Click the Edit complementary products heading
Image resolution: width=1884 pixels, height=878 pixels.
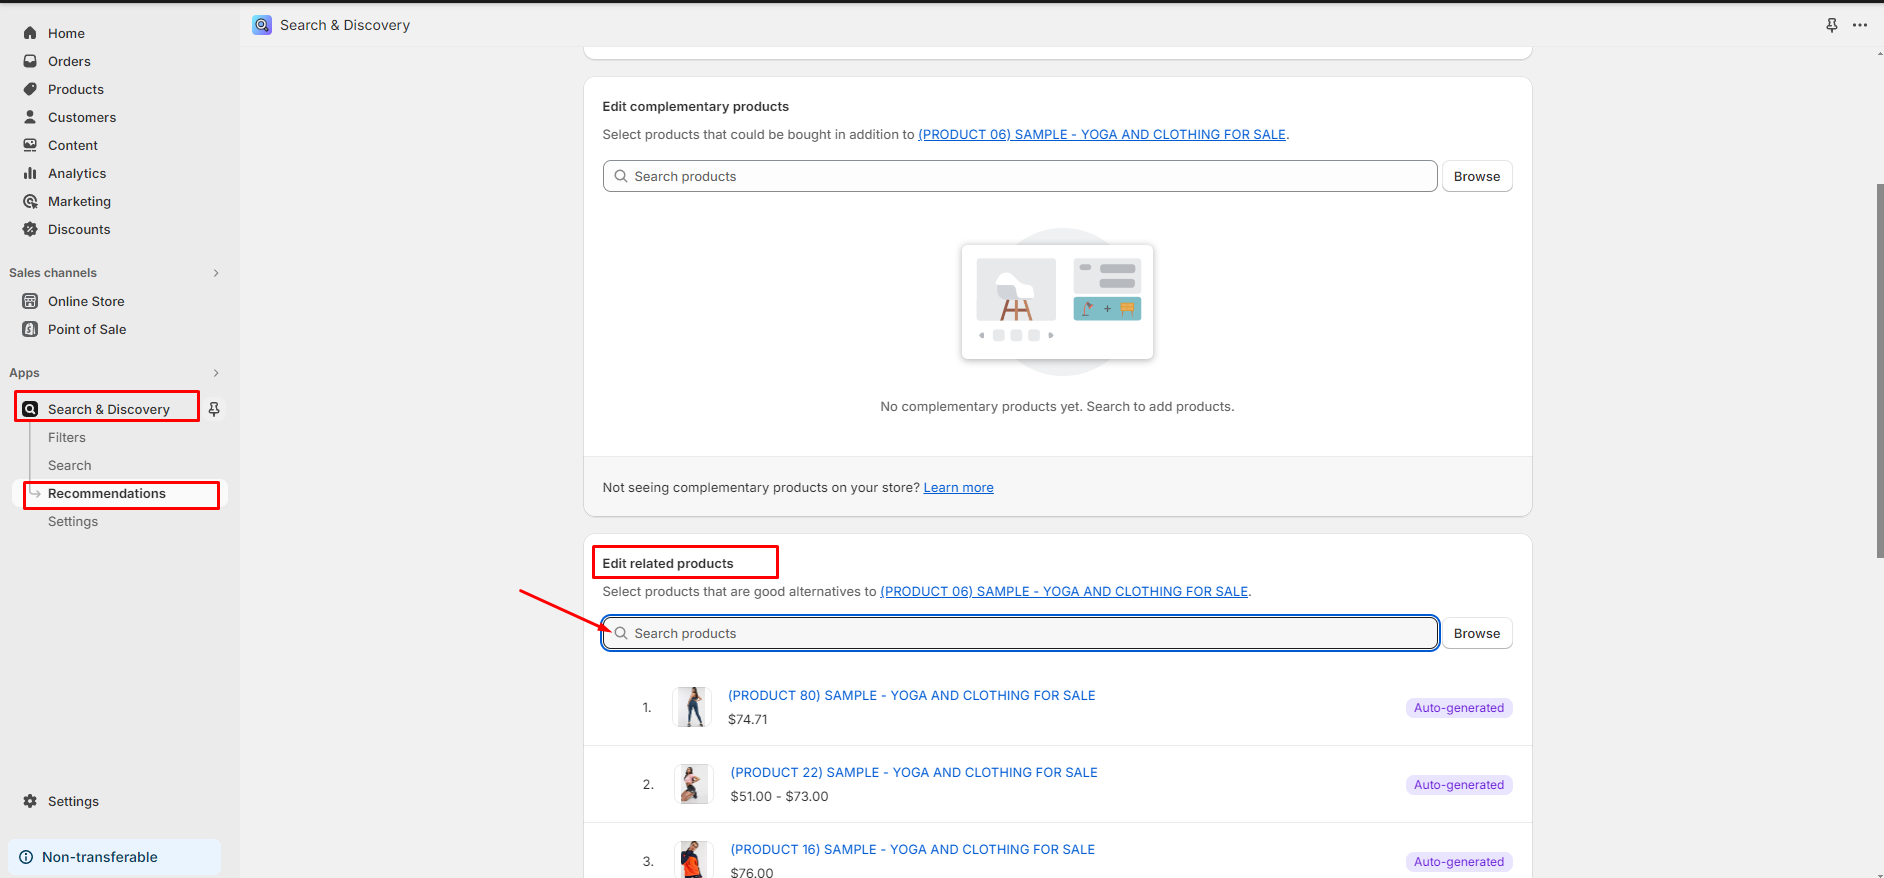(695, 106)
